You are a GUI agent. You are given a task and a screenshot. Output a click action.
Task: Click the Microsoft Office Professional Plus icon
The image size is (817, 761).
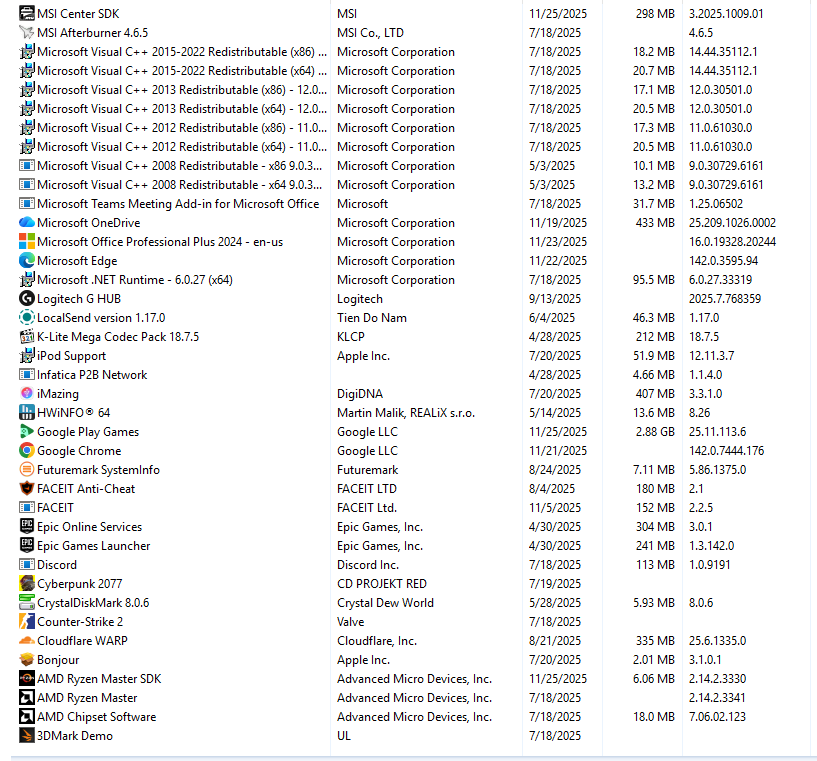pyautogui.click(x=27, y=242)
